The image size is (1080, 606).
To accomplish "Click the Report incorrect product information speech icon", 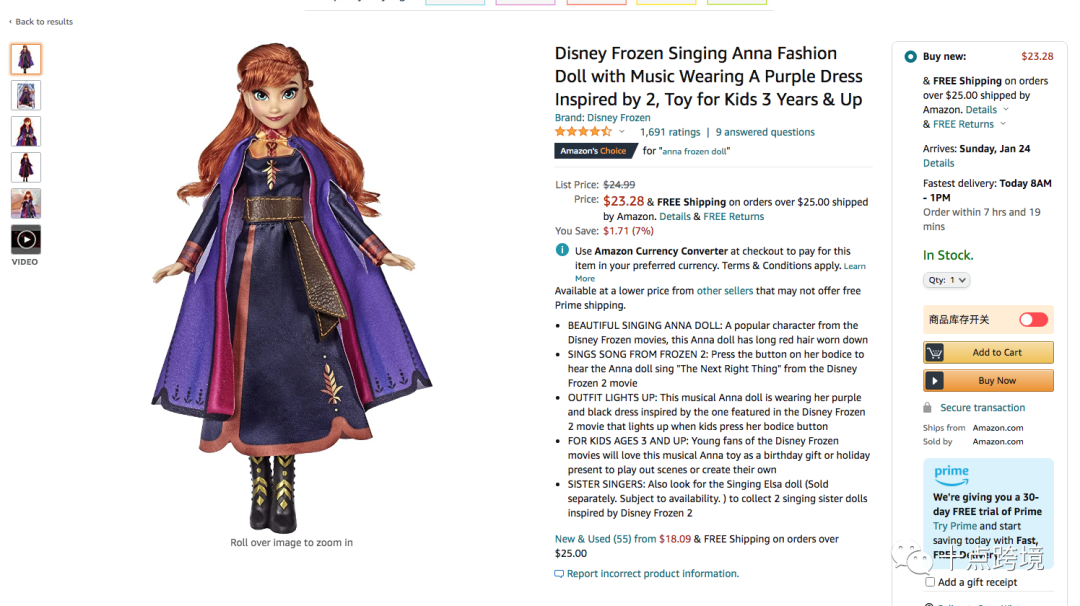I will click(x=559, y=574).
